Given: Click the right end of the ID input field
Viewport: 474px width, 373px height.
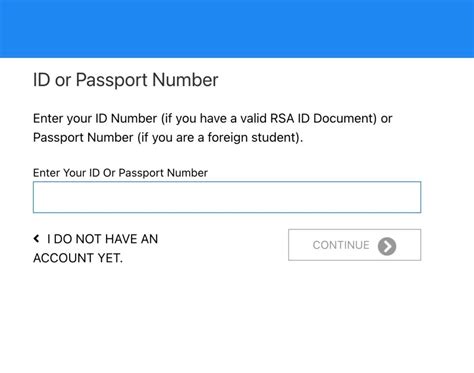Looking at the screenshot, I should [x=412, y=197].
